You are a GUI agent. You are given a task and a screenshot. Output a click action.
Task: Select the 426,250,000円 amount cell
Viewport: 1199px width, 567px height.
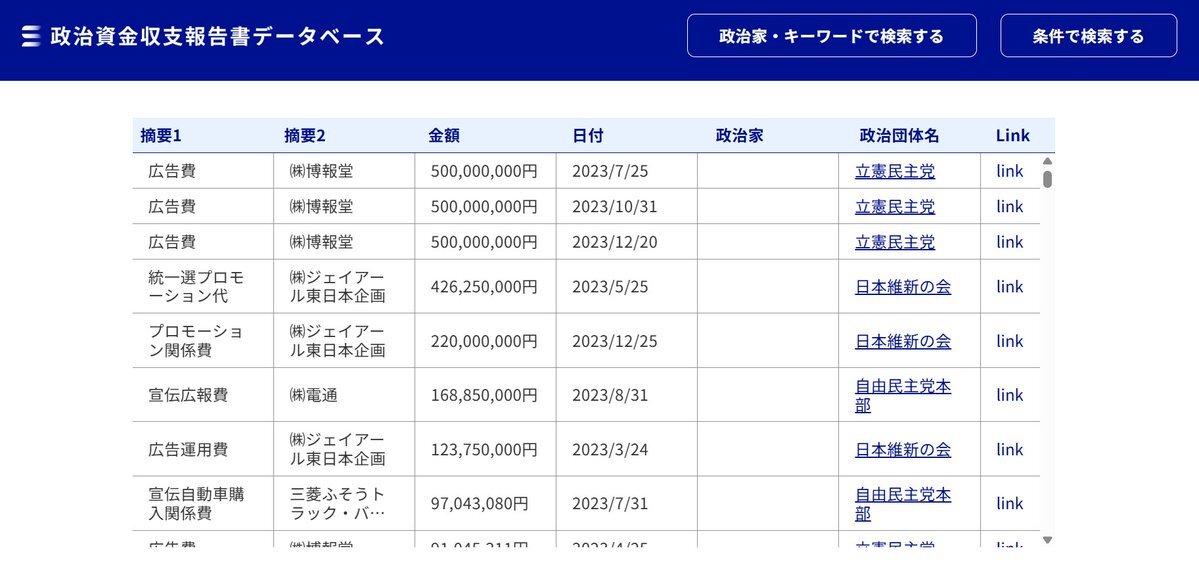coord(486,287)
